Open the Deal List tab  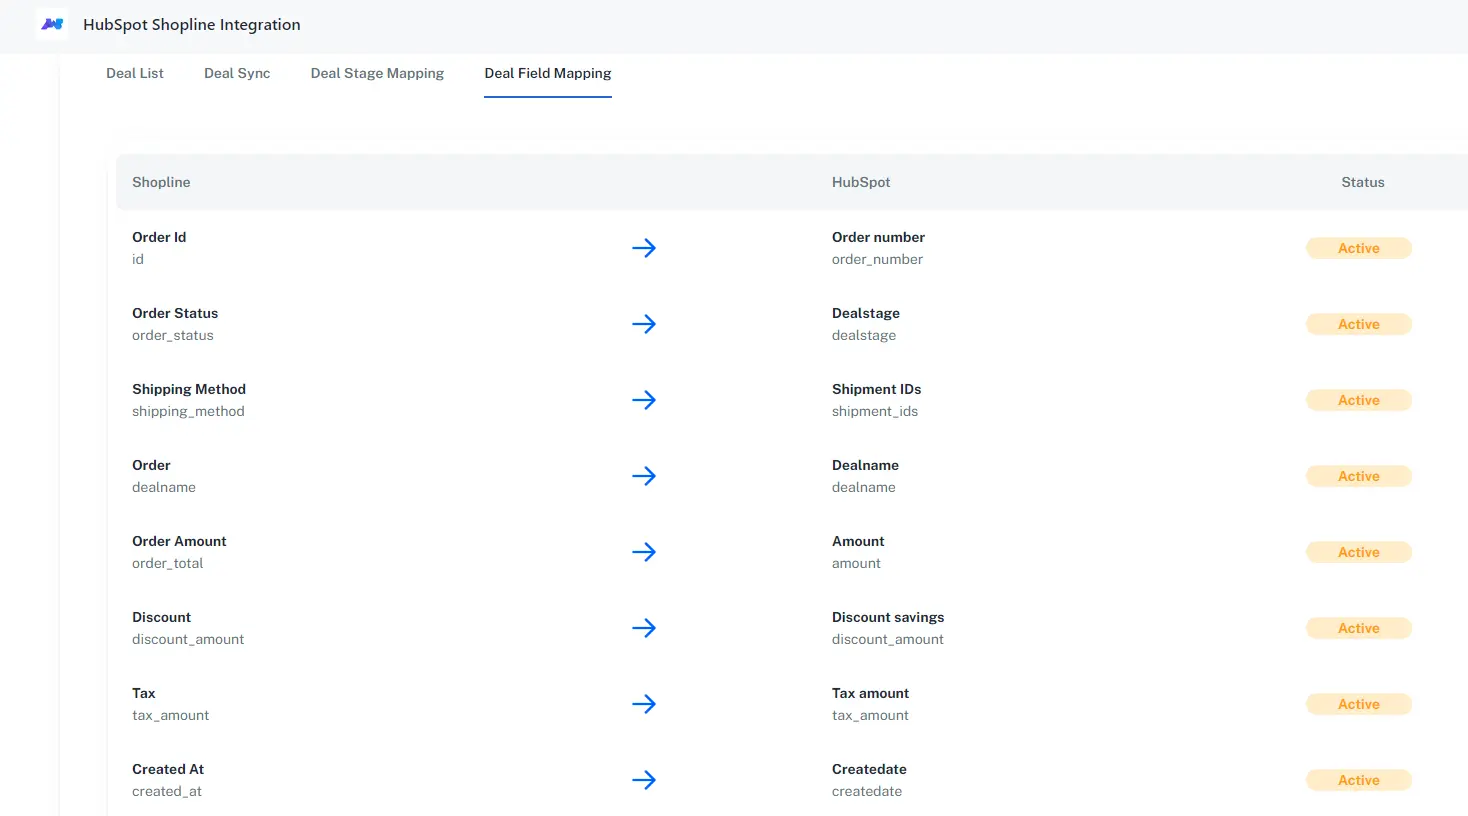tap(135, 73)
